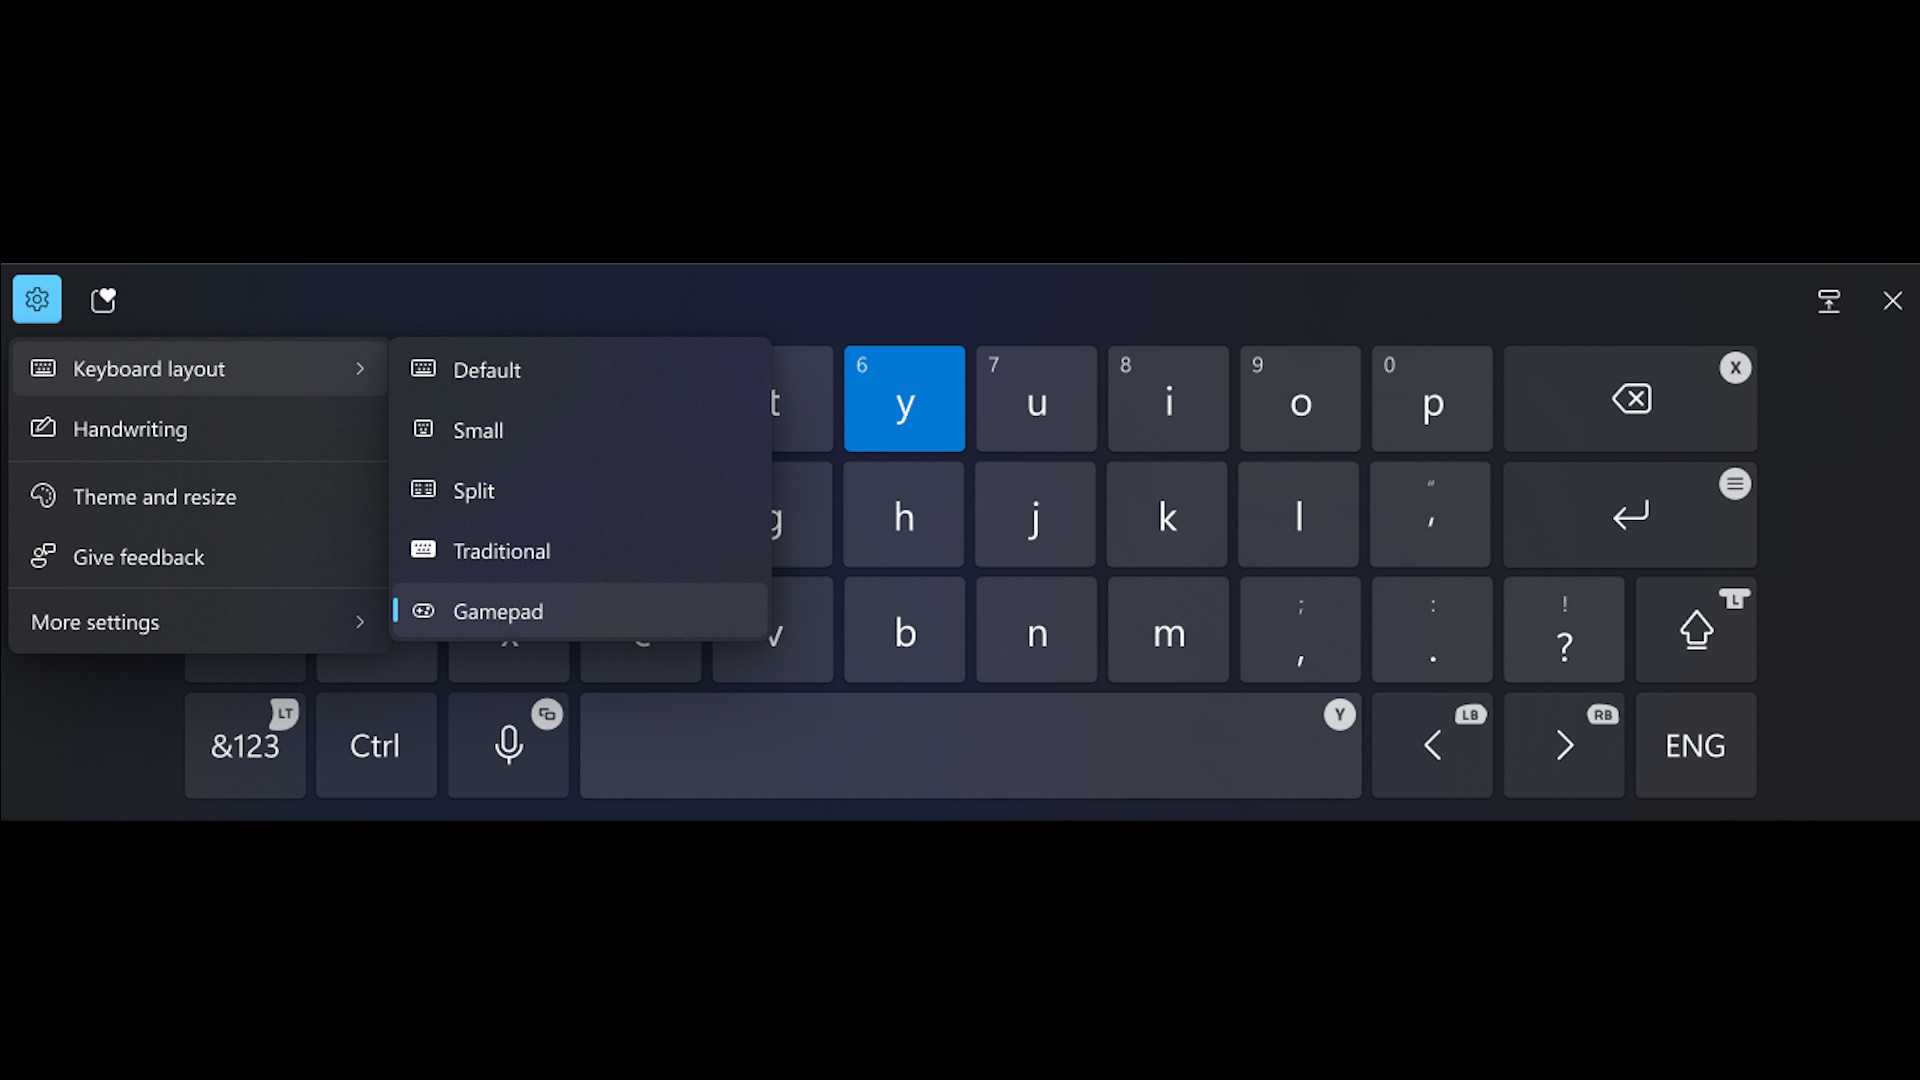Select the Small keyboard layout

pyautogui.click(x=479, y=430)
